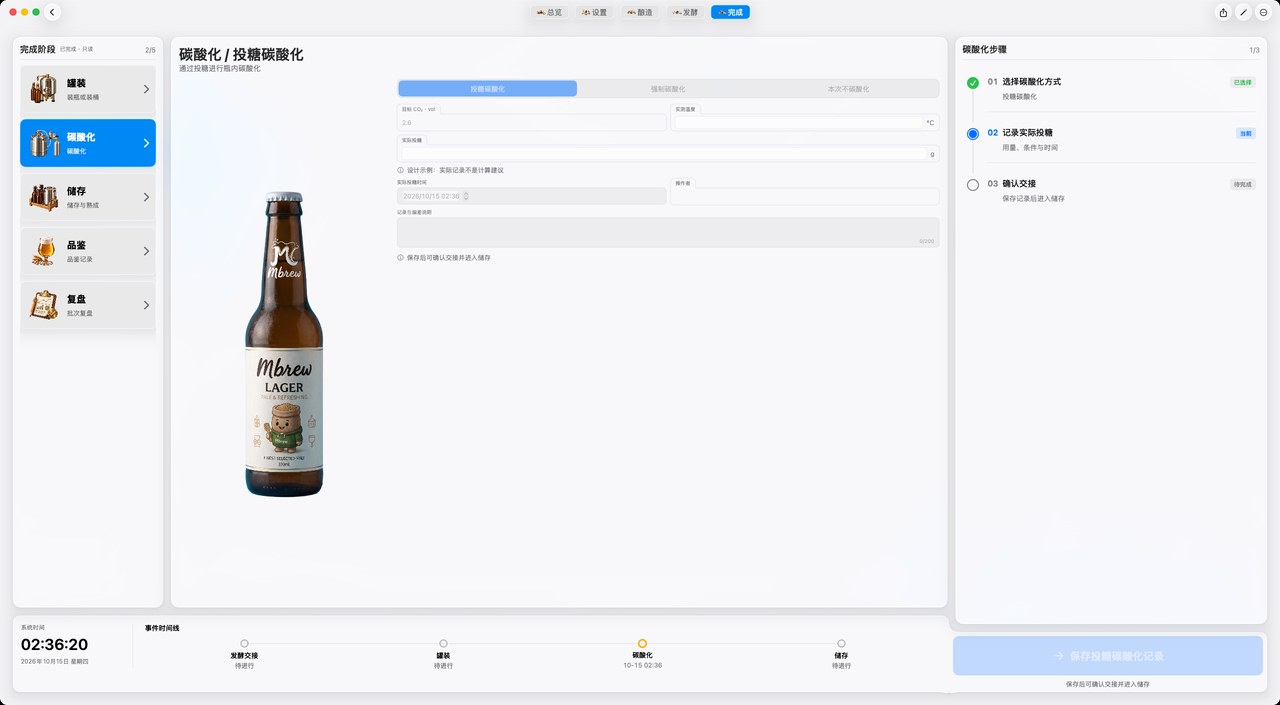Open the share icon in the title bar
The image size is (1280, 705).
point(1223,12)
